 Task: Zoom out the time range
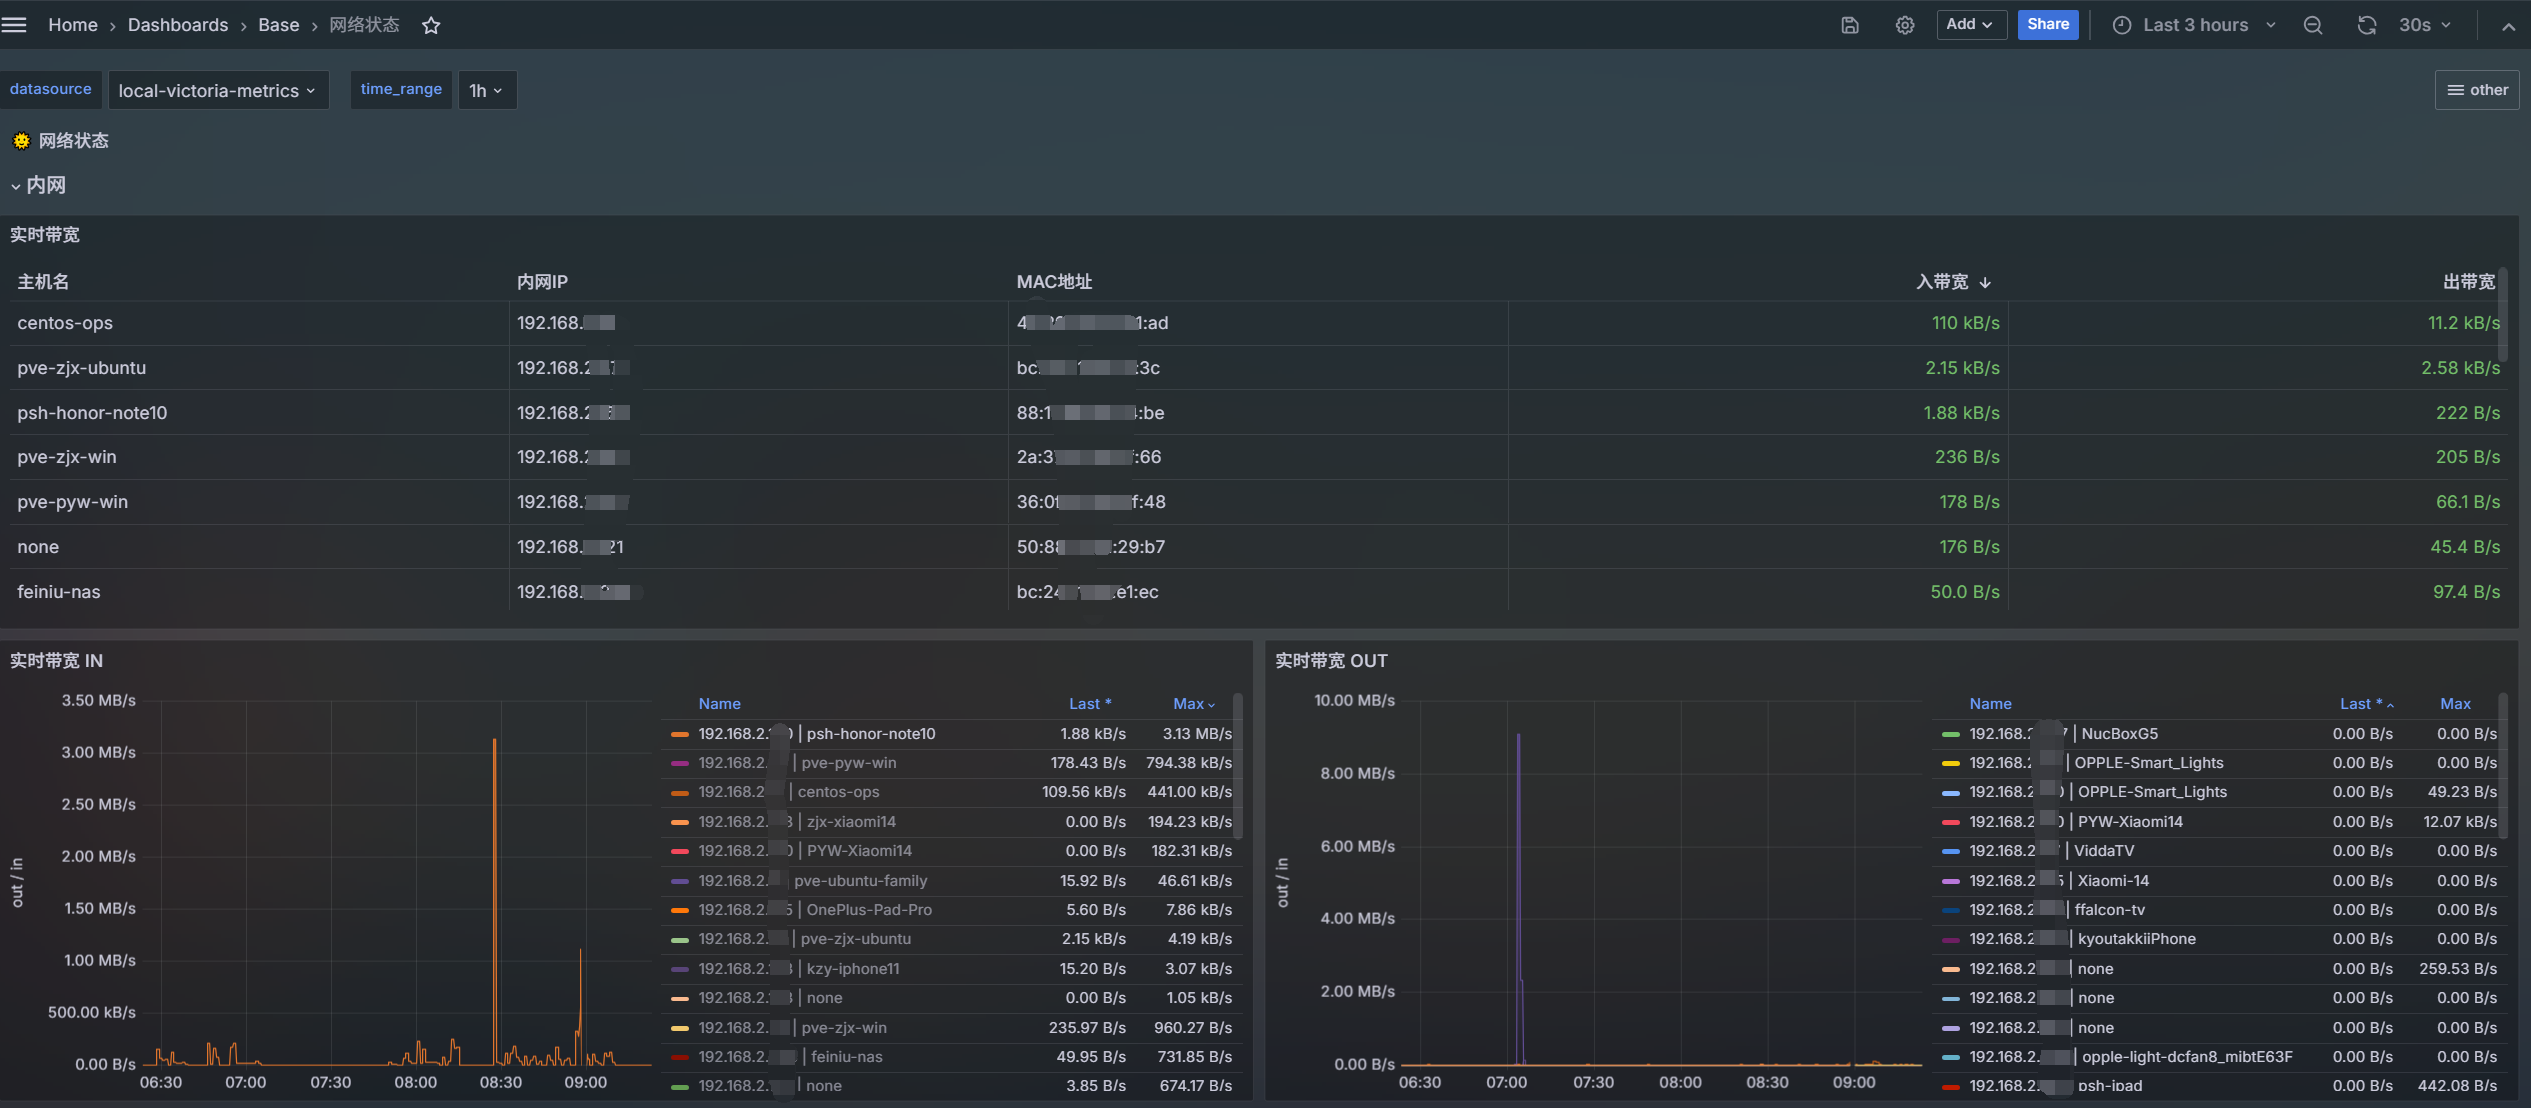pos(2313,26)
